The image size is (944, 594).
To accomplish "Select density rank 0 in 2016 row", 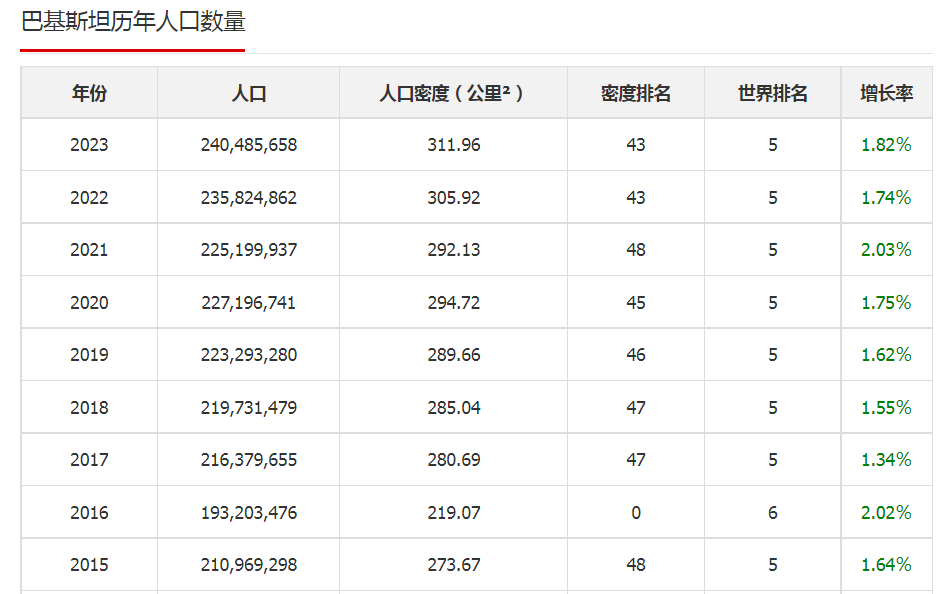I will coord(636,513).
